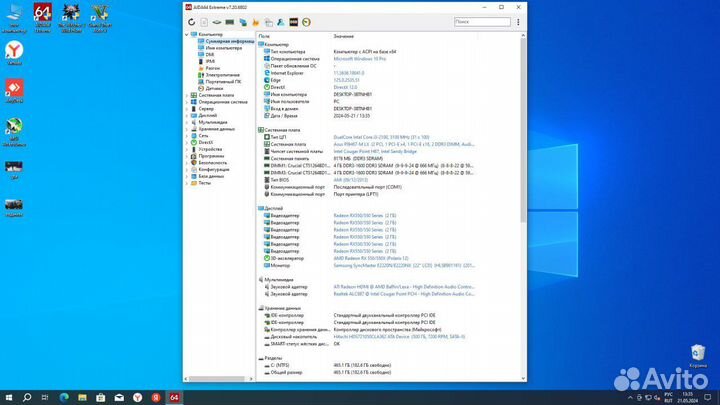Click the toolbar icon right of the flame
Image resolution: width=720 pixels, height=405 pixels.
[x=268, y=22]
